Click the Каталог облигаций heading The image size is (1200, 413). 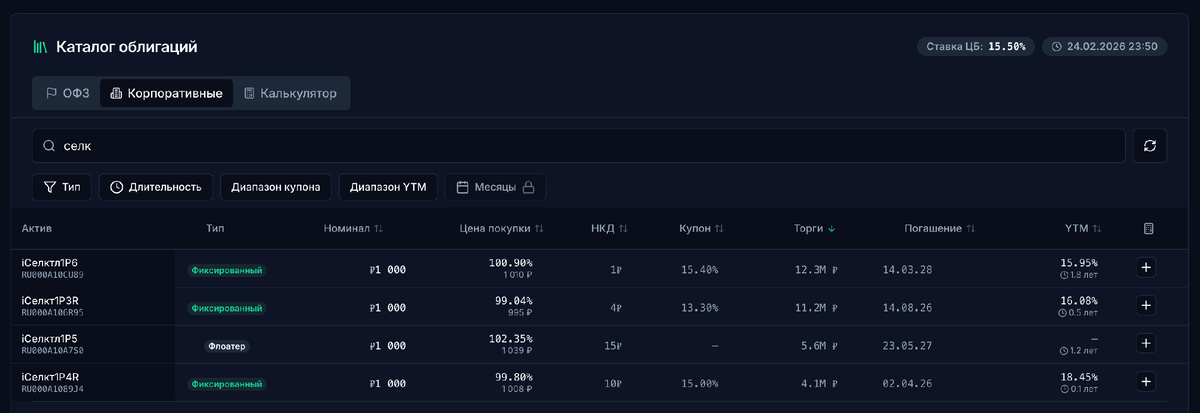click(x=127, y=47)
